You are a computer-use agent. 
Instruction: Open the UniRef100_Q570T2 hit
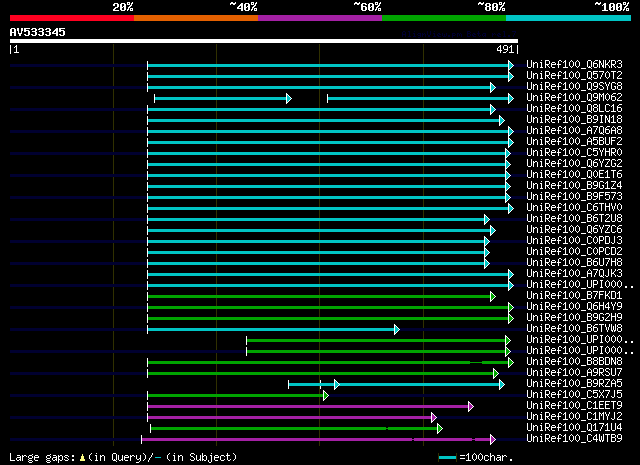point(574,76)
